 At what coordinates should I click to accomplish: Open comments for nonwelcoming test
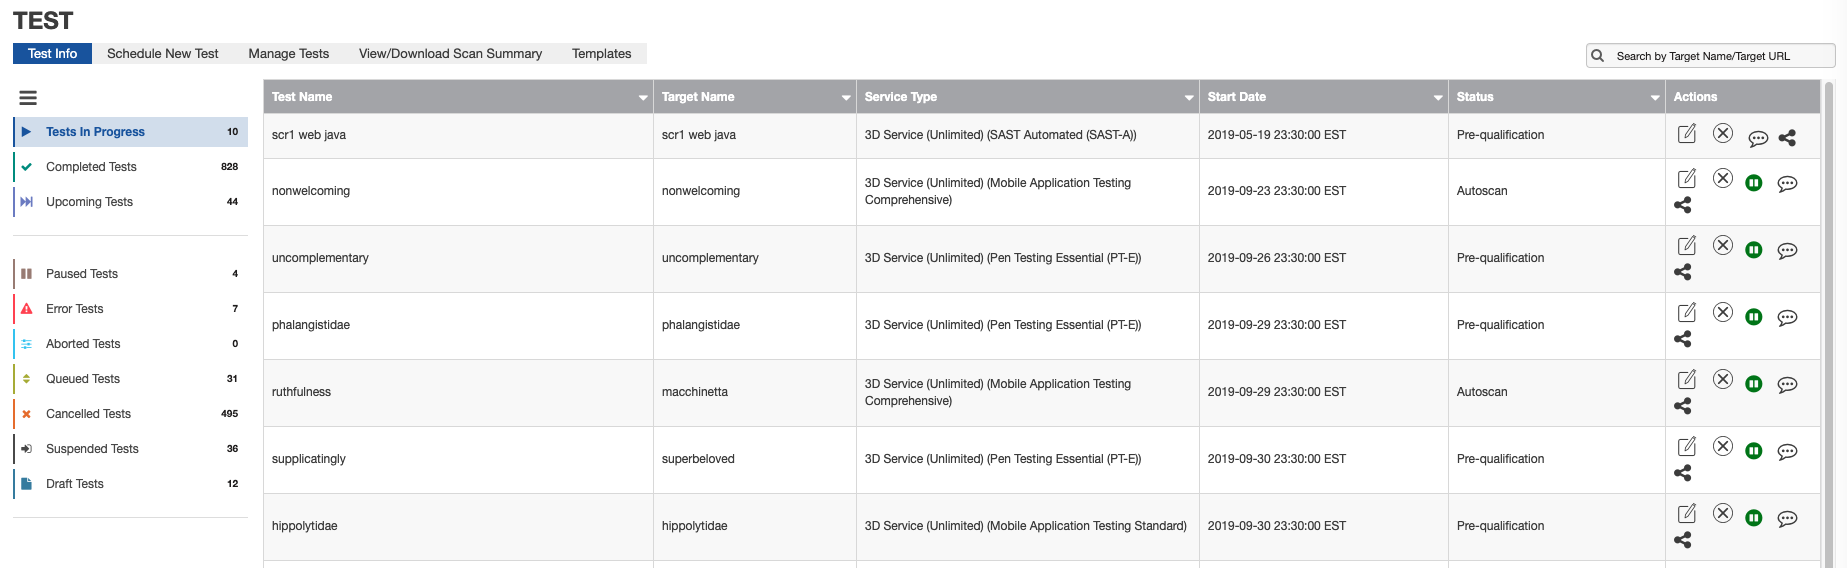point(1788,183)
